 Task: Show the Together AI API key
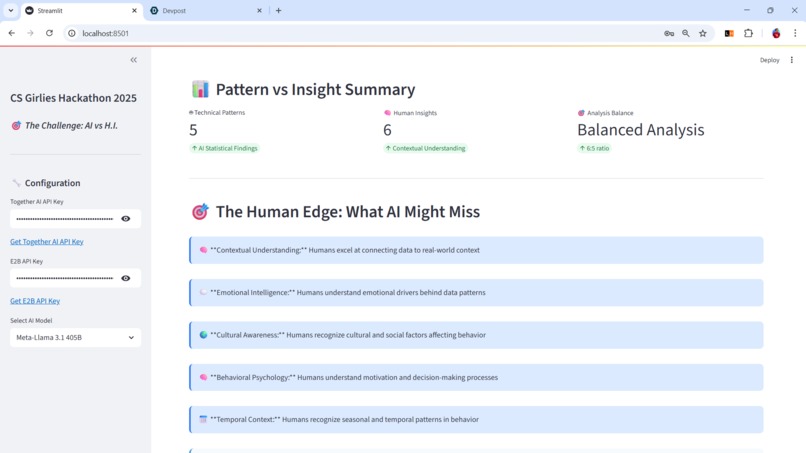[x=125, y=219]
